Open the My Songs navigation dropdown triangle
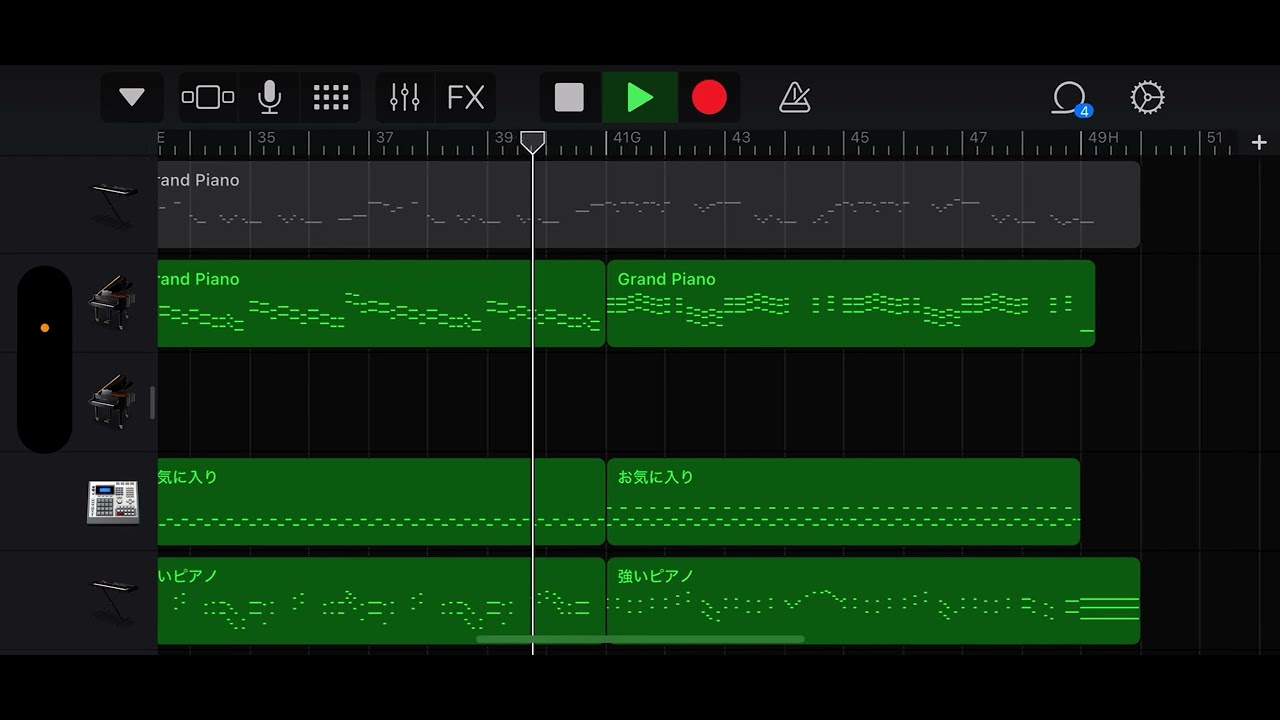The height and width of the screenshot is (720, 1280). 132,97
